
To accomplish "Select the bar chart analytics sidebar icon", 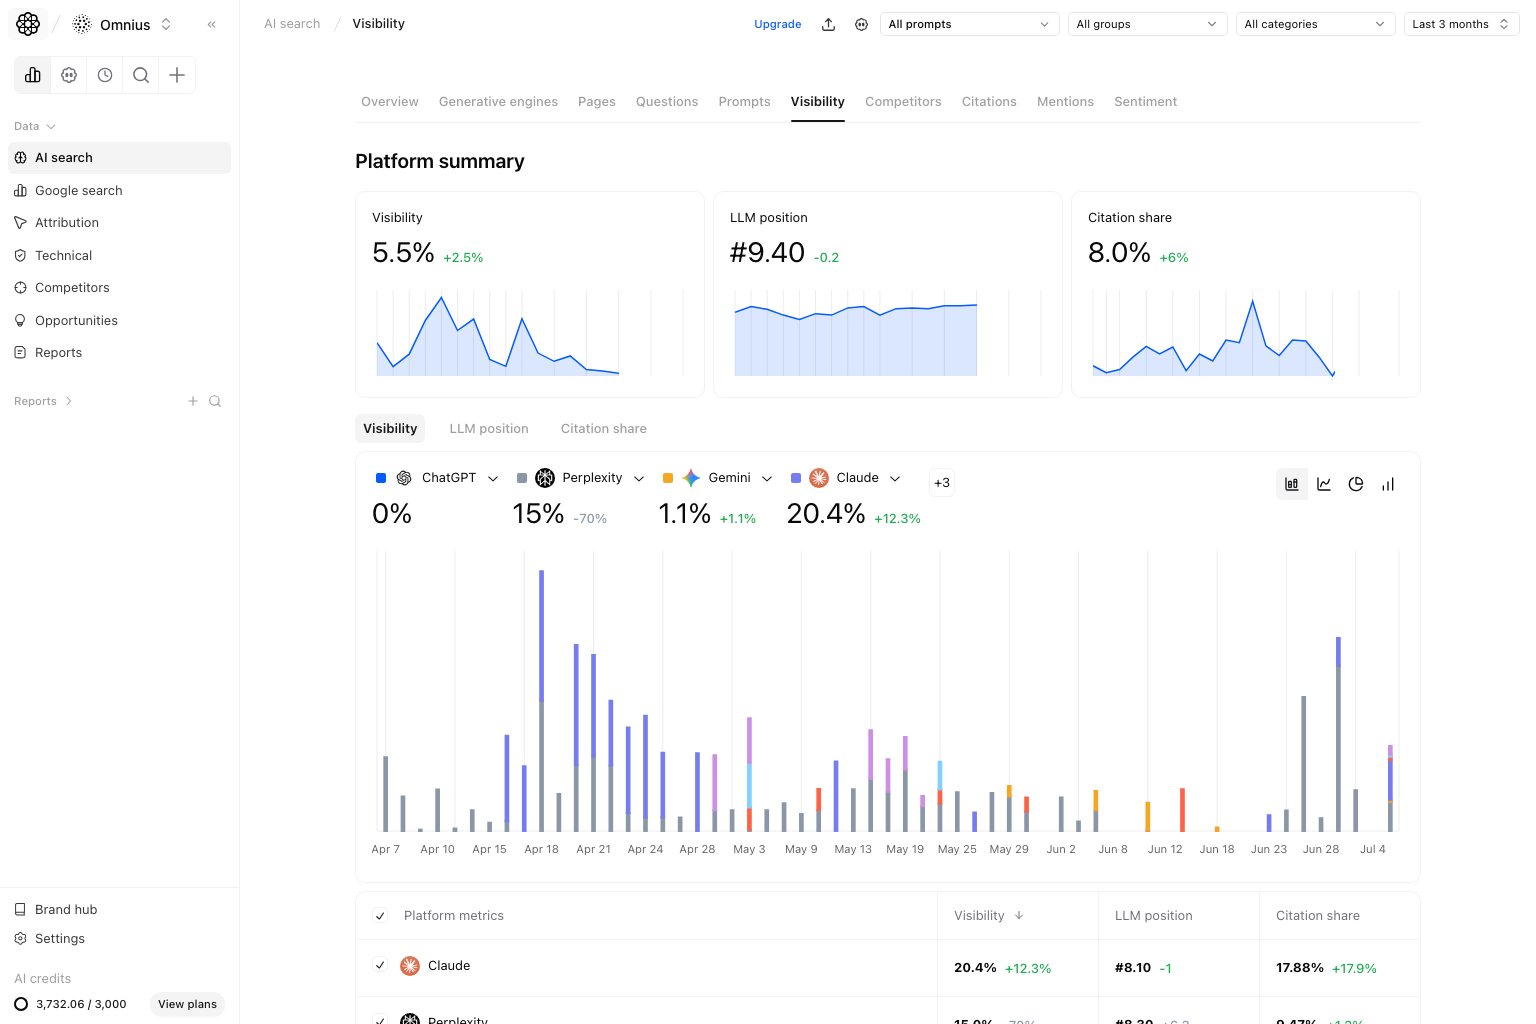I will pyautogui.click(x=33, y=75).
